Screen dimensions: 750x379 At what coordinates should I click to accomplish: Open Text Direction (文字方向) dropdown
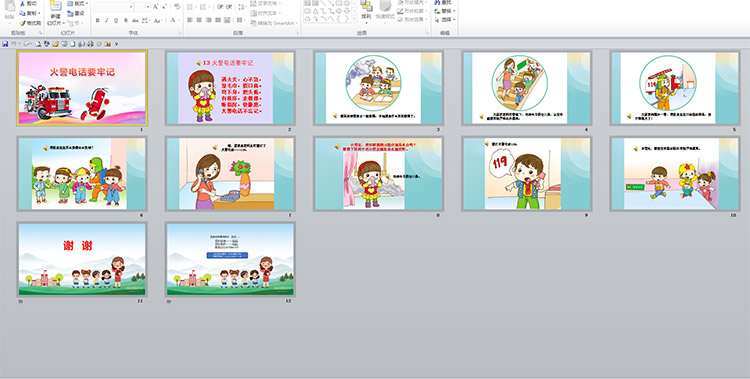coord(266,3)
